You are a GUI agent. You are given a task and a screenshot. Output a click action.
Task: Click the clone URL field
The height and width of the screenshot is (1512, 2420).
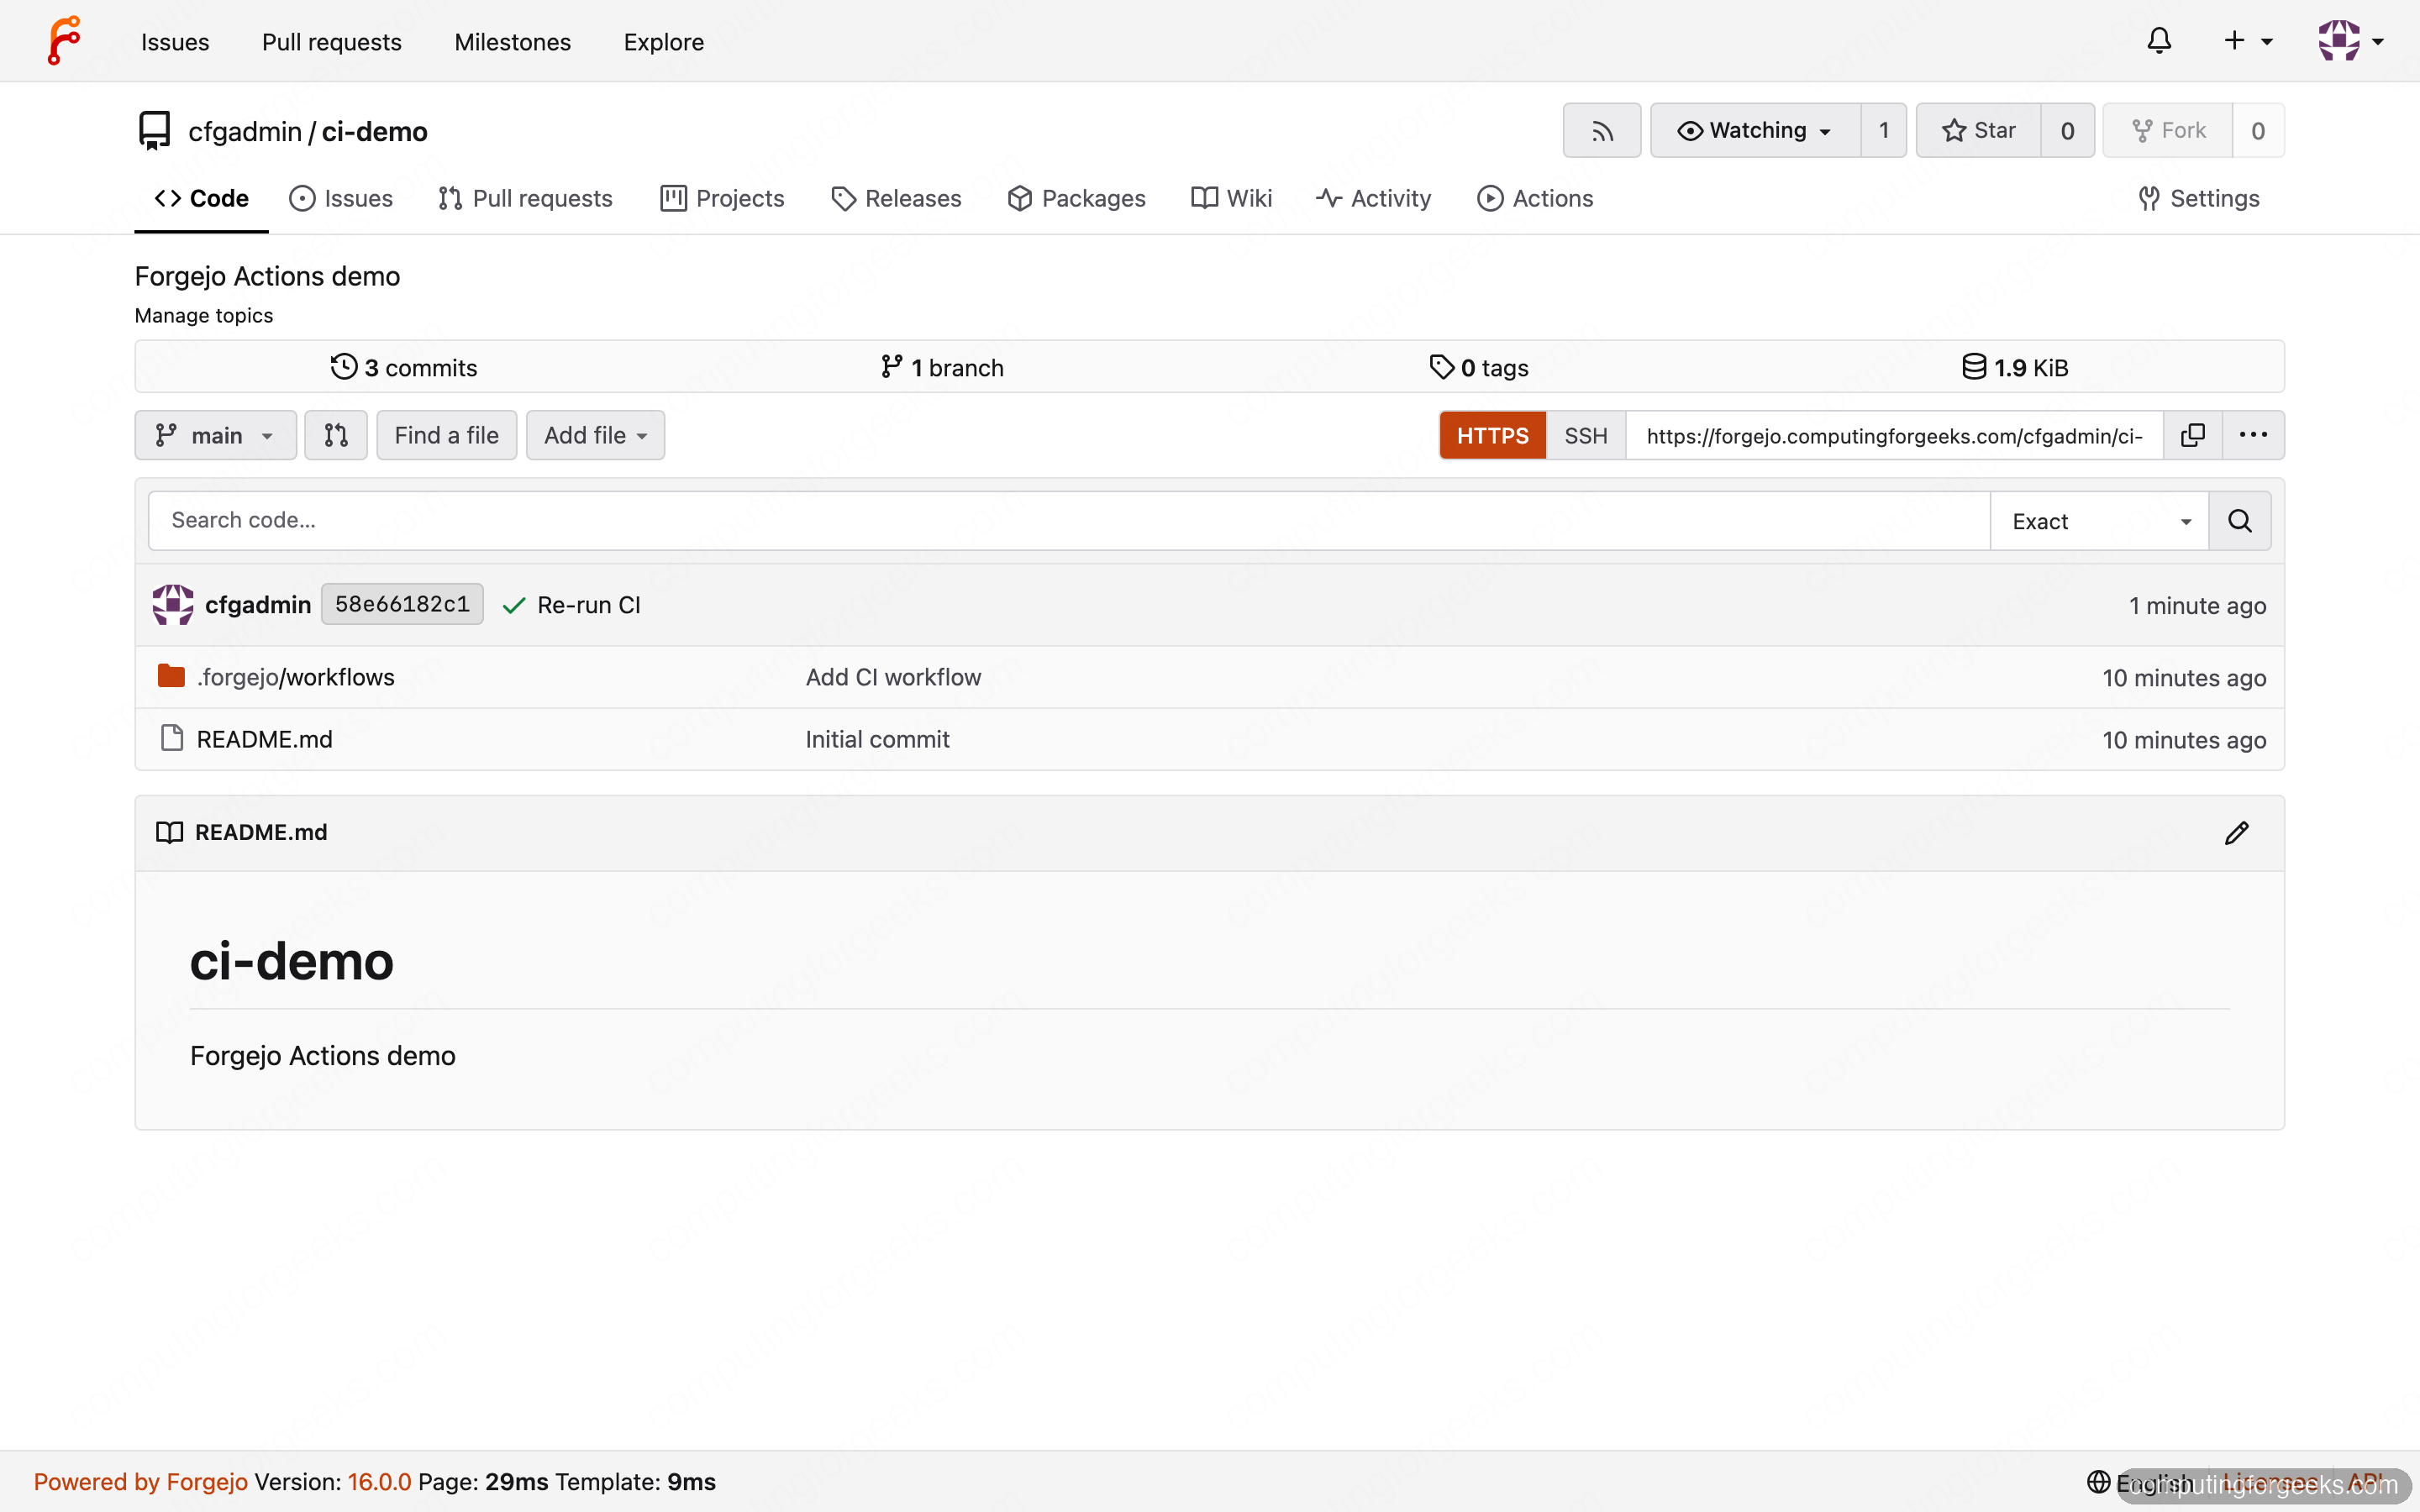click(1894, 436)
